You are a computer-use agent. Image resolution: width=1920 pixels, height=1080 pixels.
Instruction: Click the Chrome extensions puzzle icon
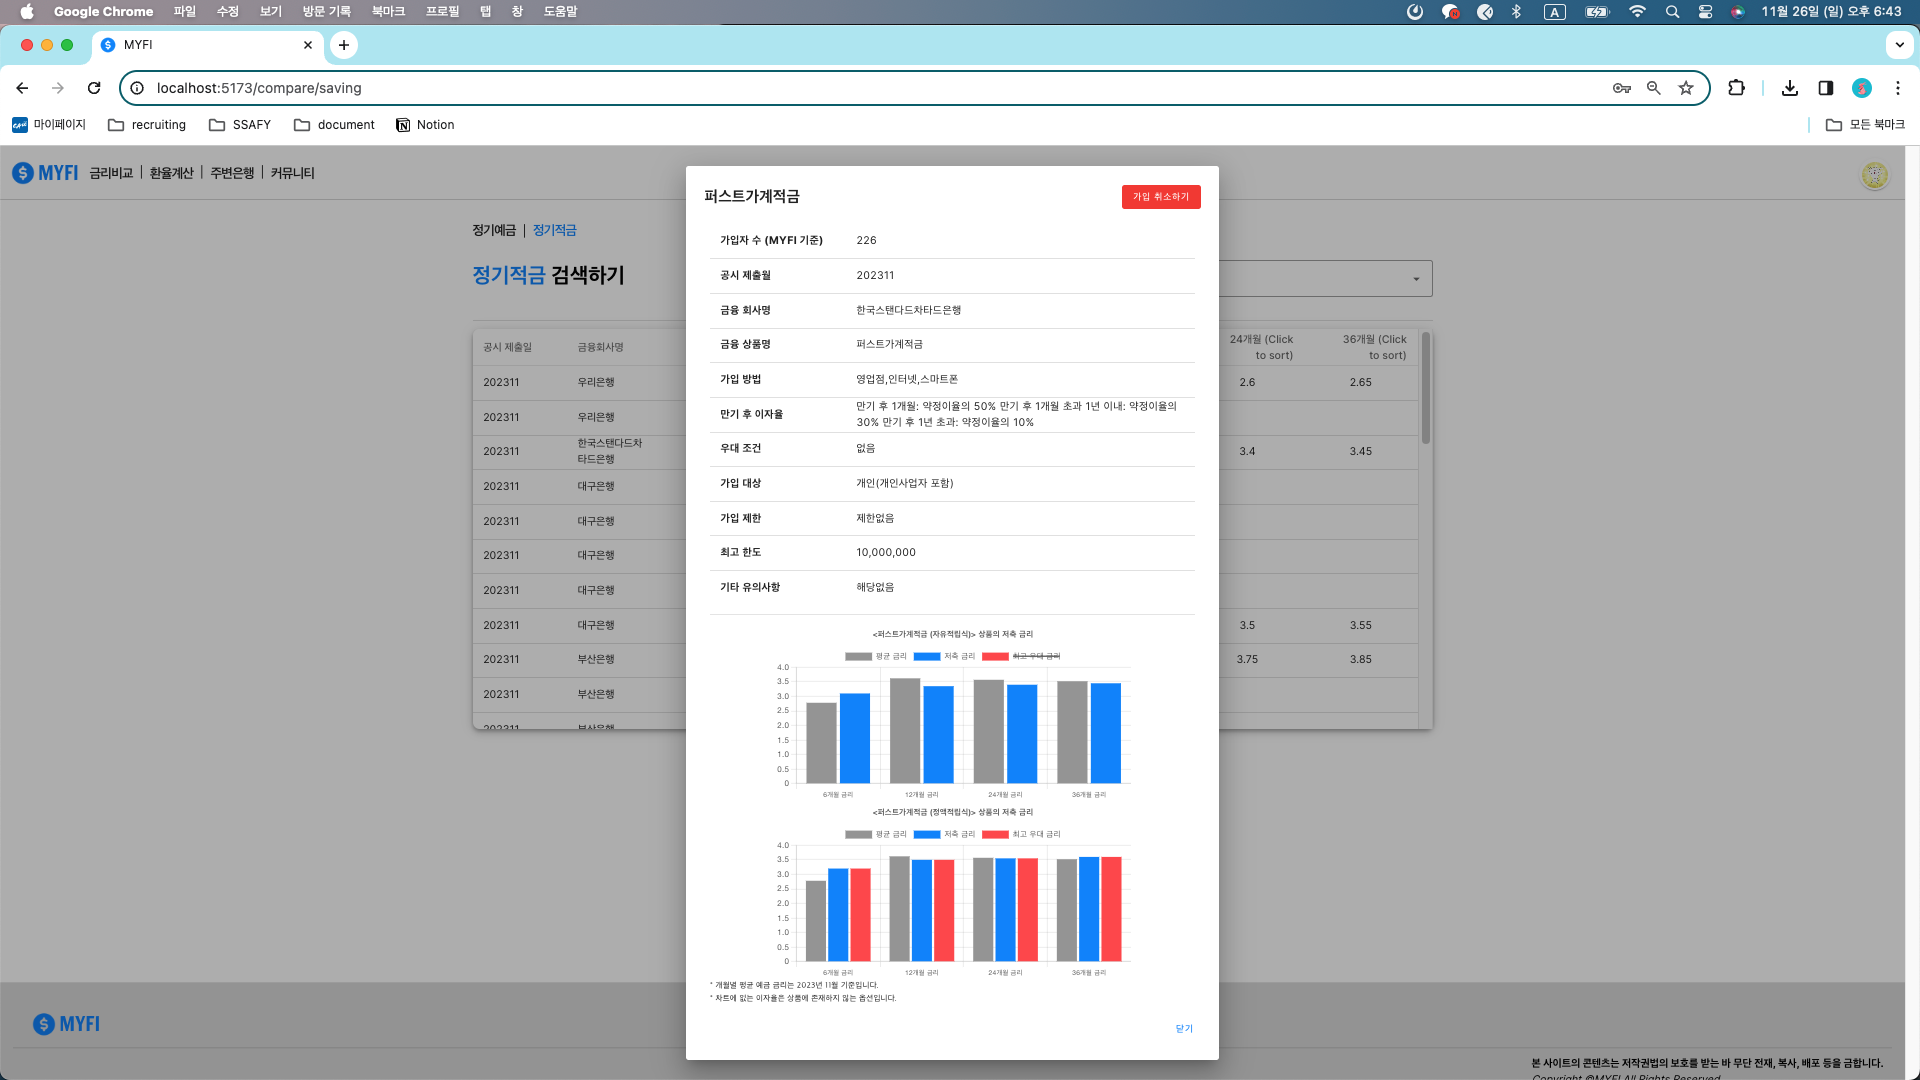tap(1736, 88)
